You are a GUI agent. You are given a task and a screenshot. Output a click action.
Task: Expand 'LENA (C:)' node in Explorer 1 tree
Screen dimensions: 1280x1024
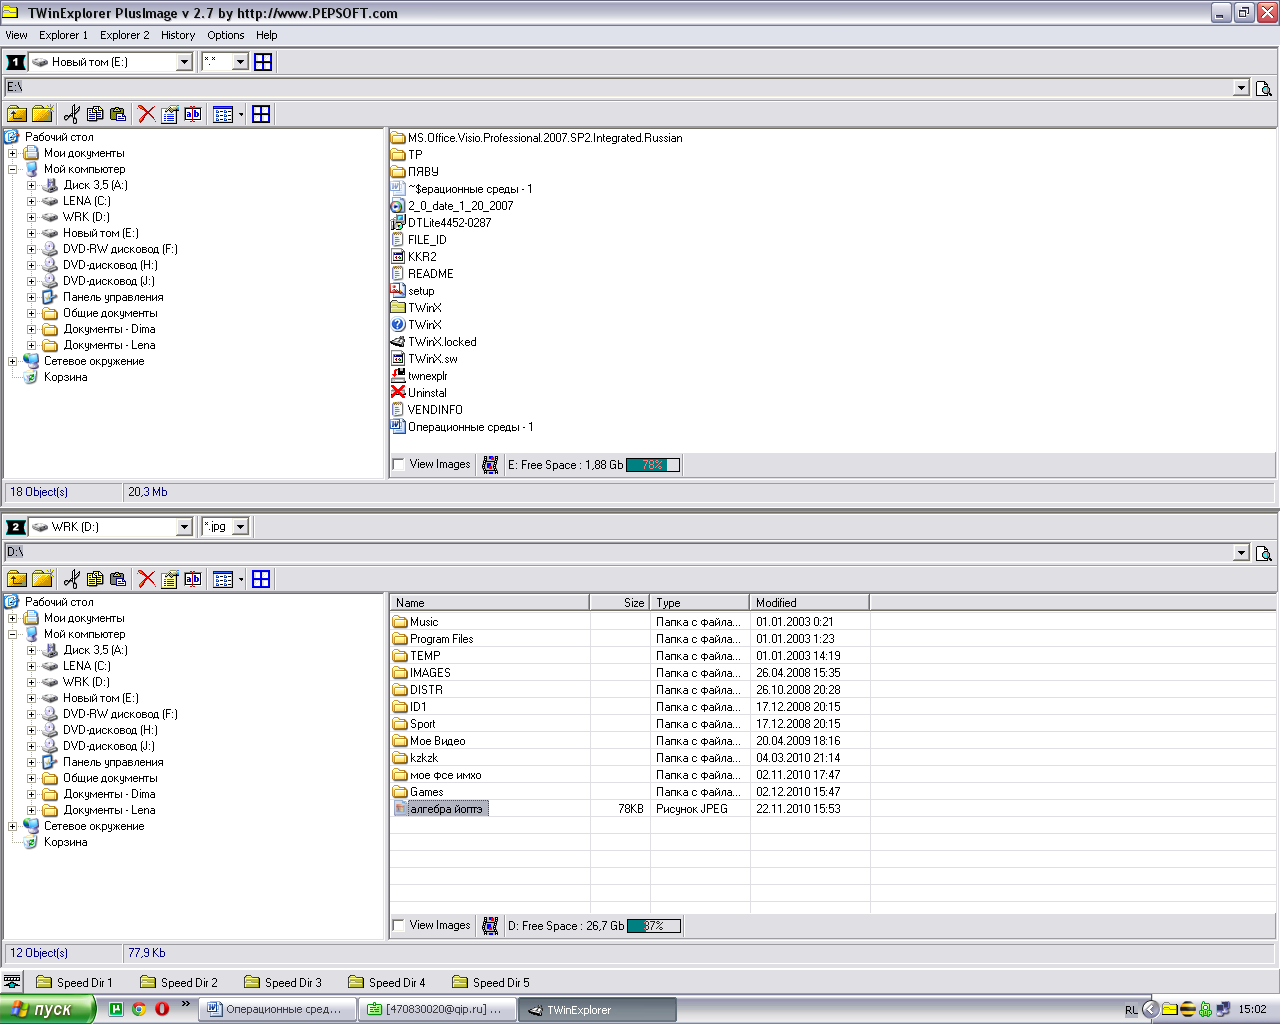tap(31, 201)
